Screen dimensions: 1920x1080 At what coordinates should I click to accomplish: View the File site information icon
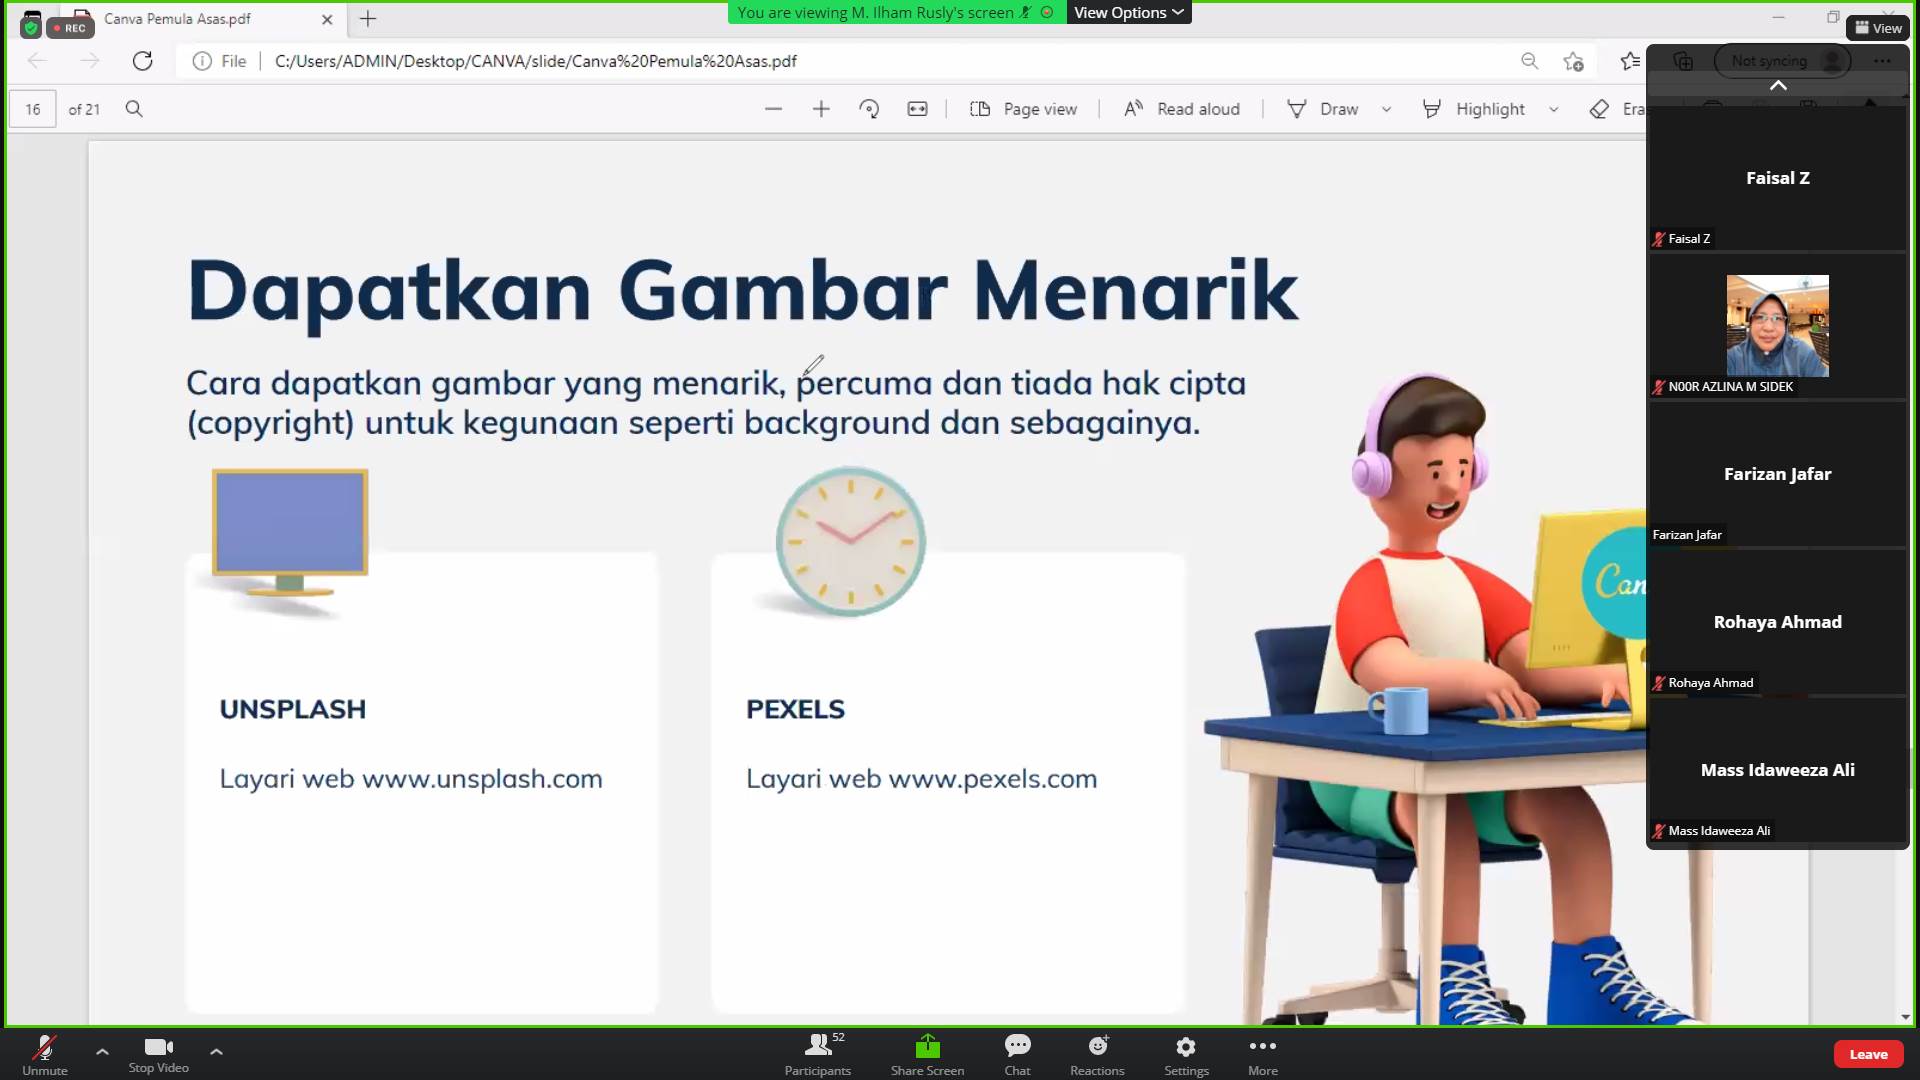(x=202, y=61)
